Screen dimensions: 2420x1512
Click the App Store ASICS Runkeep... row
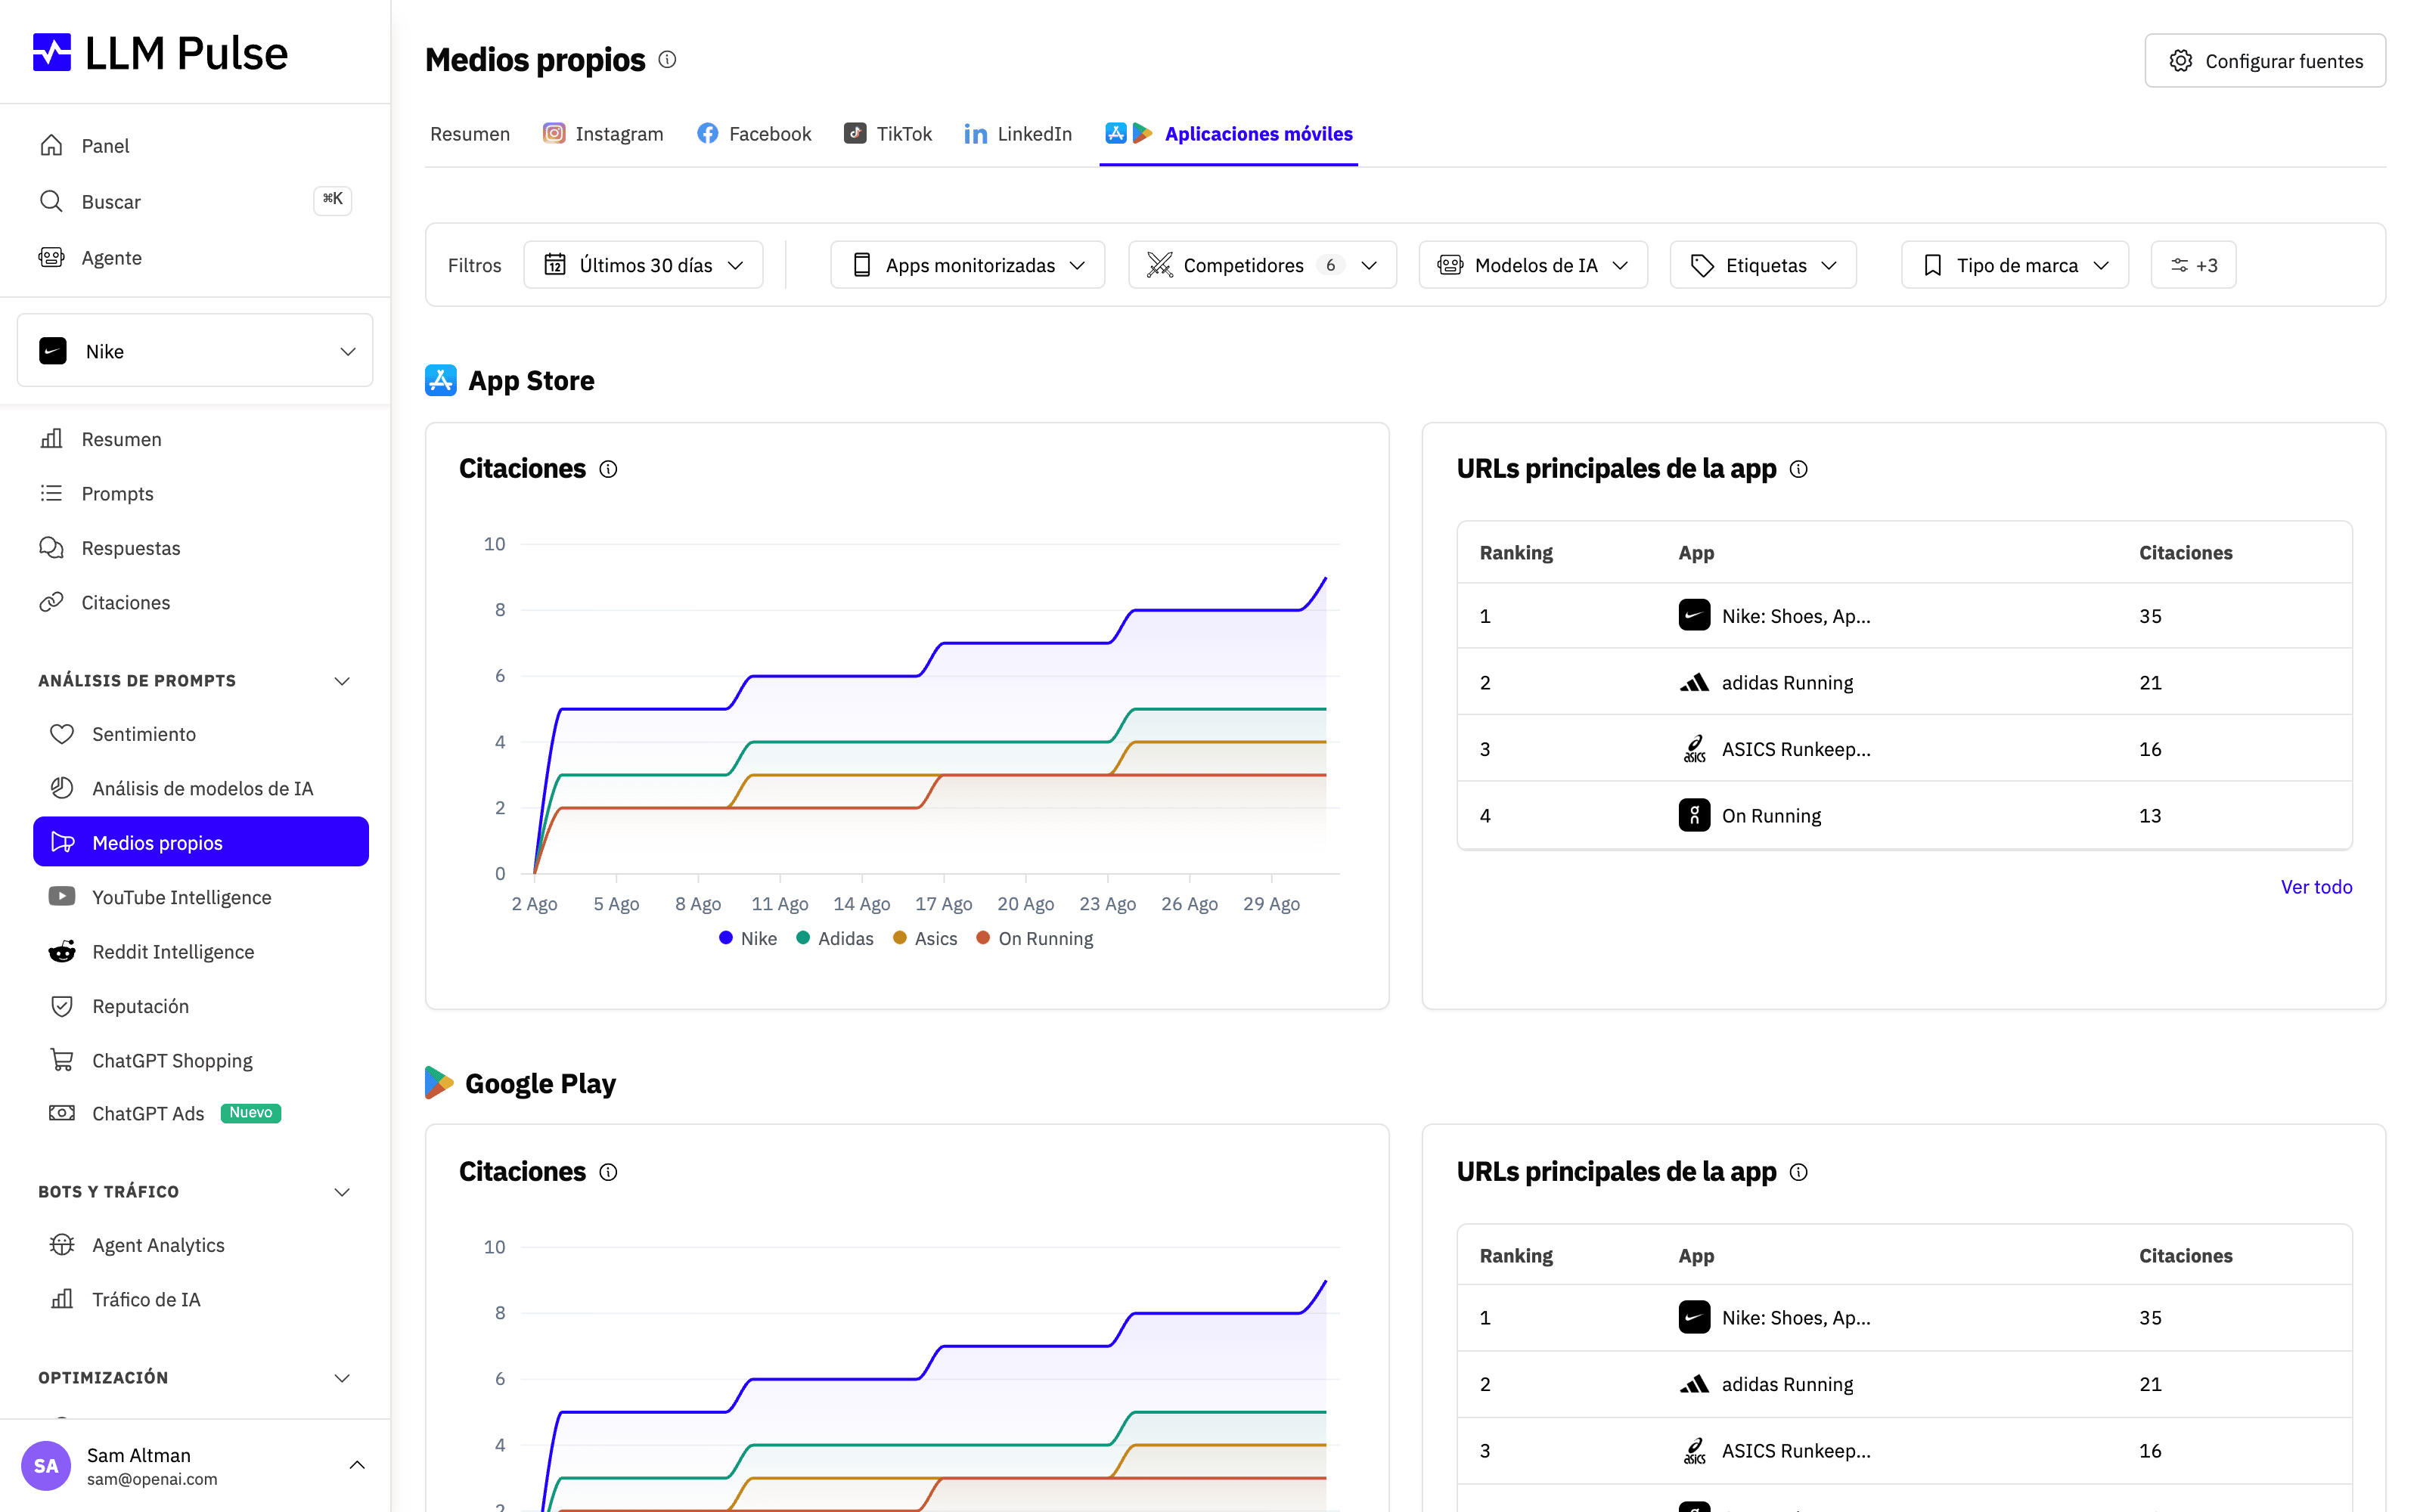(x=1904, y=748)
